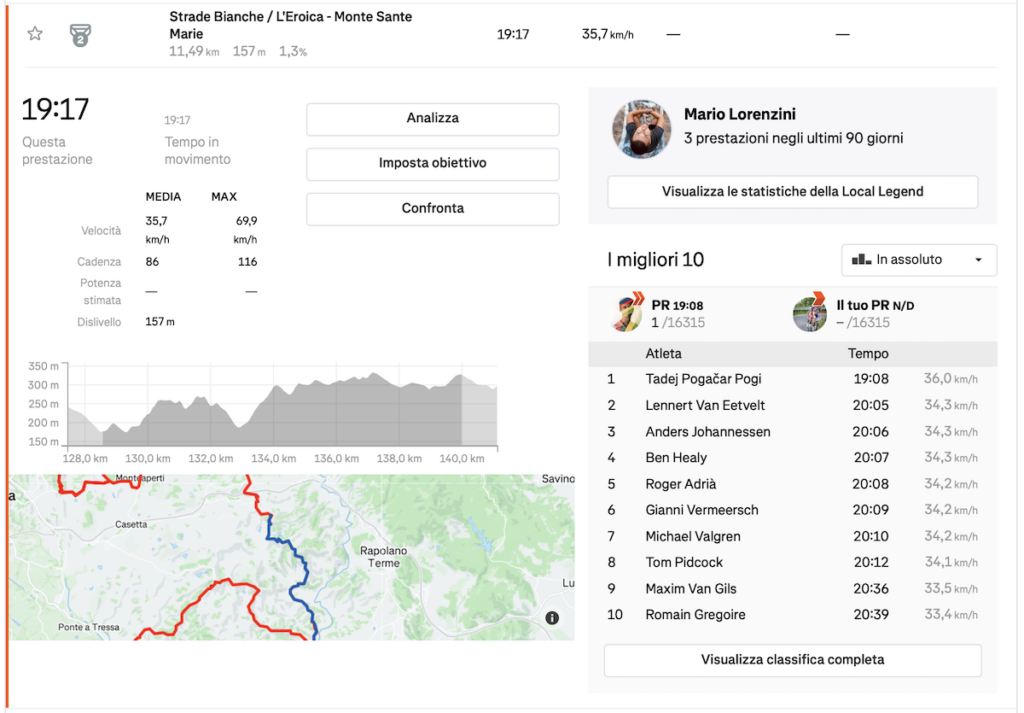
Task: Select Tom Pidcock in leaderboard
Action: tap(684, 562)
